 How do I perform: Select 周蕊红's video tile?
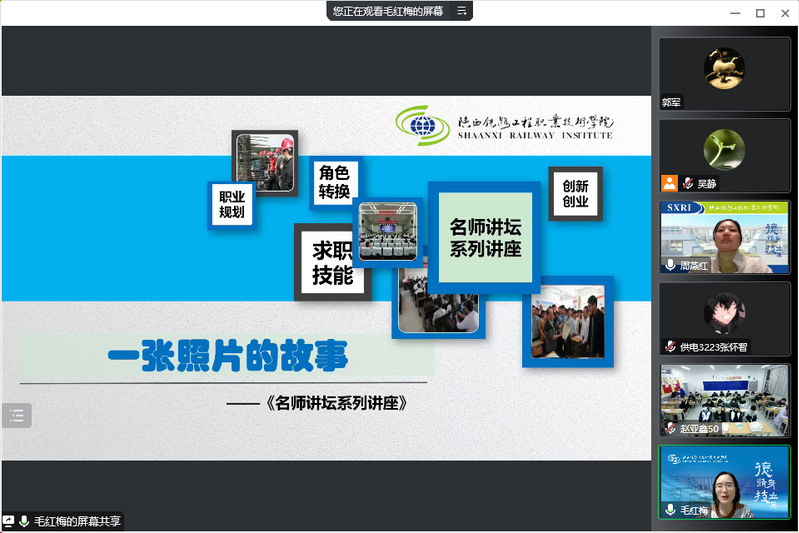coord(724,236)
